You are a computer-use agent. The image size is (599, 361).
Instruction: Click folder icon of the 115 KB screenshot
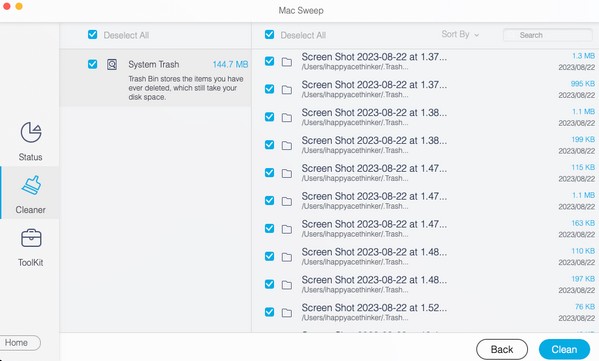(287, 173)
